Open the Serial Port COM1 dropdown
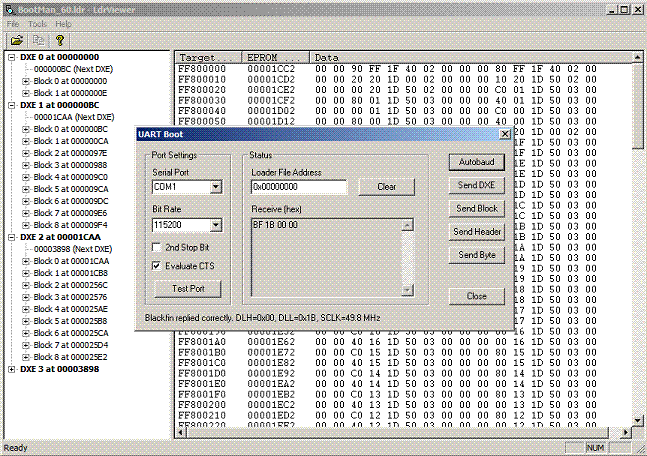The image size is (647, 456). pos(215,187)
